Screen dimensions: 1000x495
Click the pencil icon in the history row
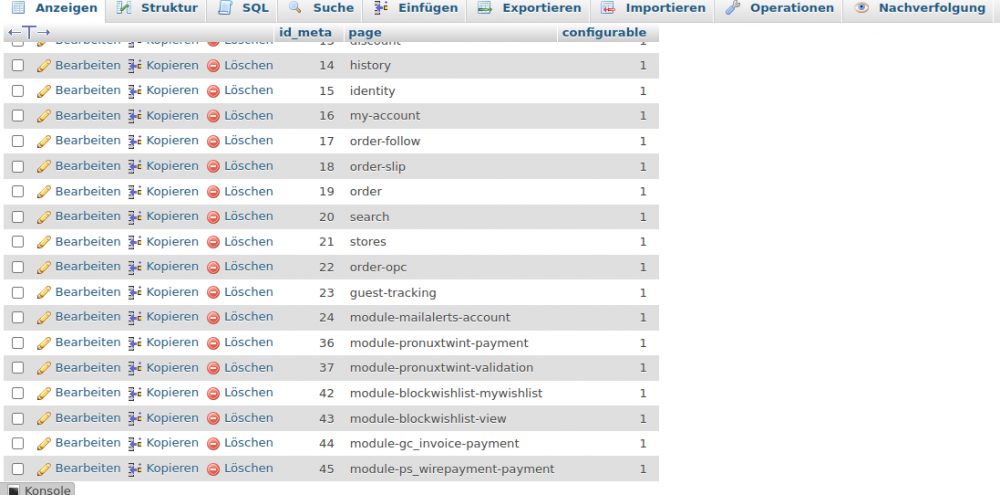pos(43,66)
